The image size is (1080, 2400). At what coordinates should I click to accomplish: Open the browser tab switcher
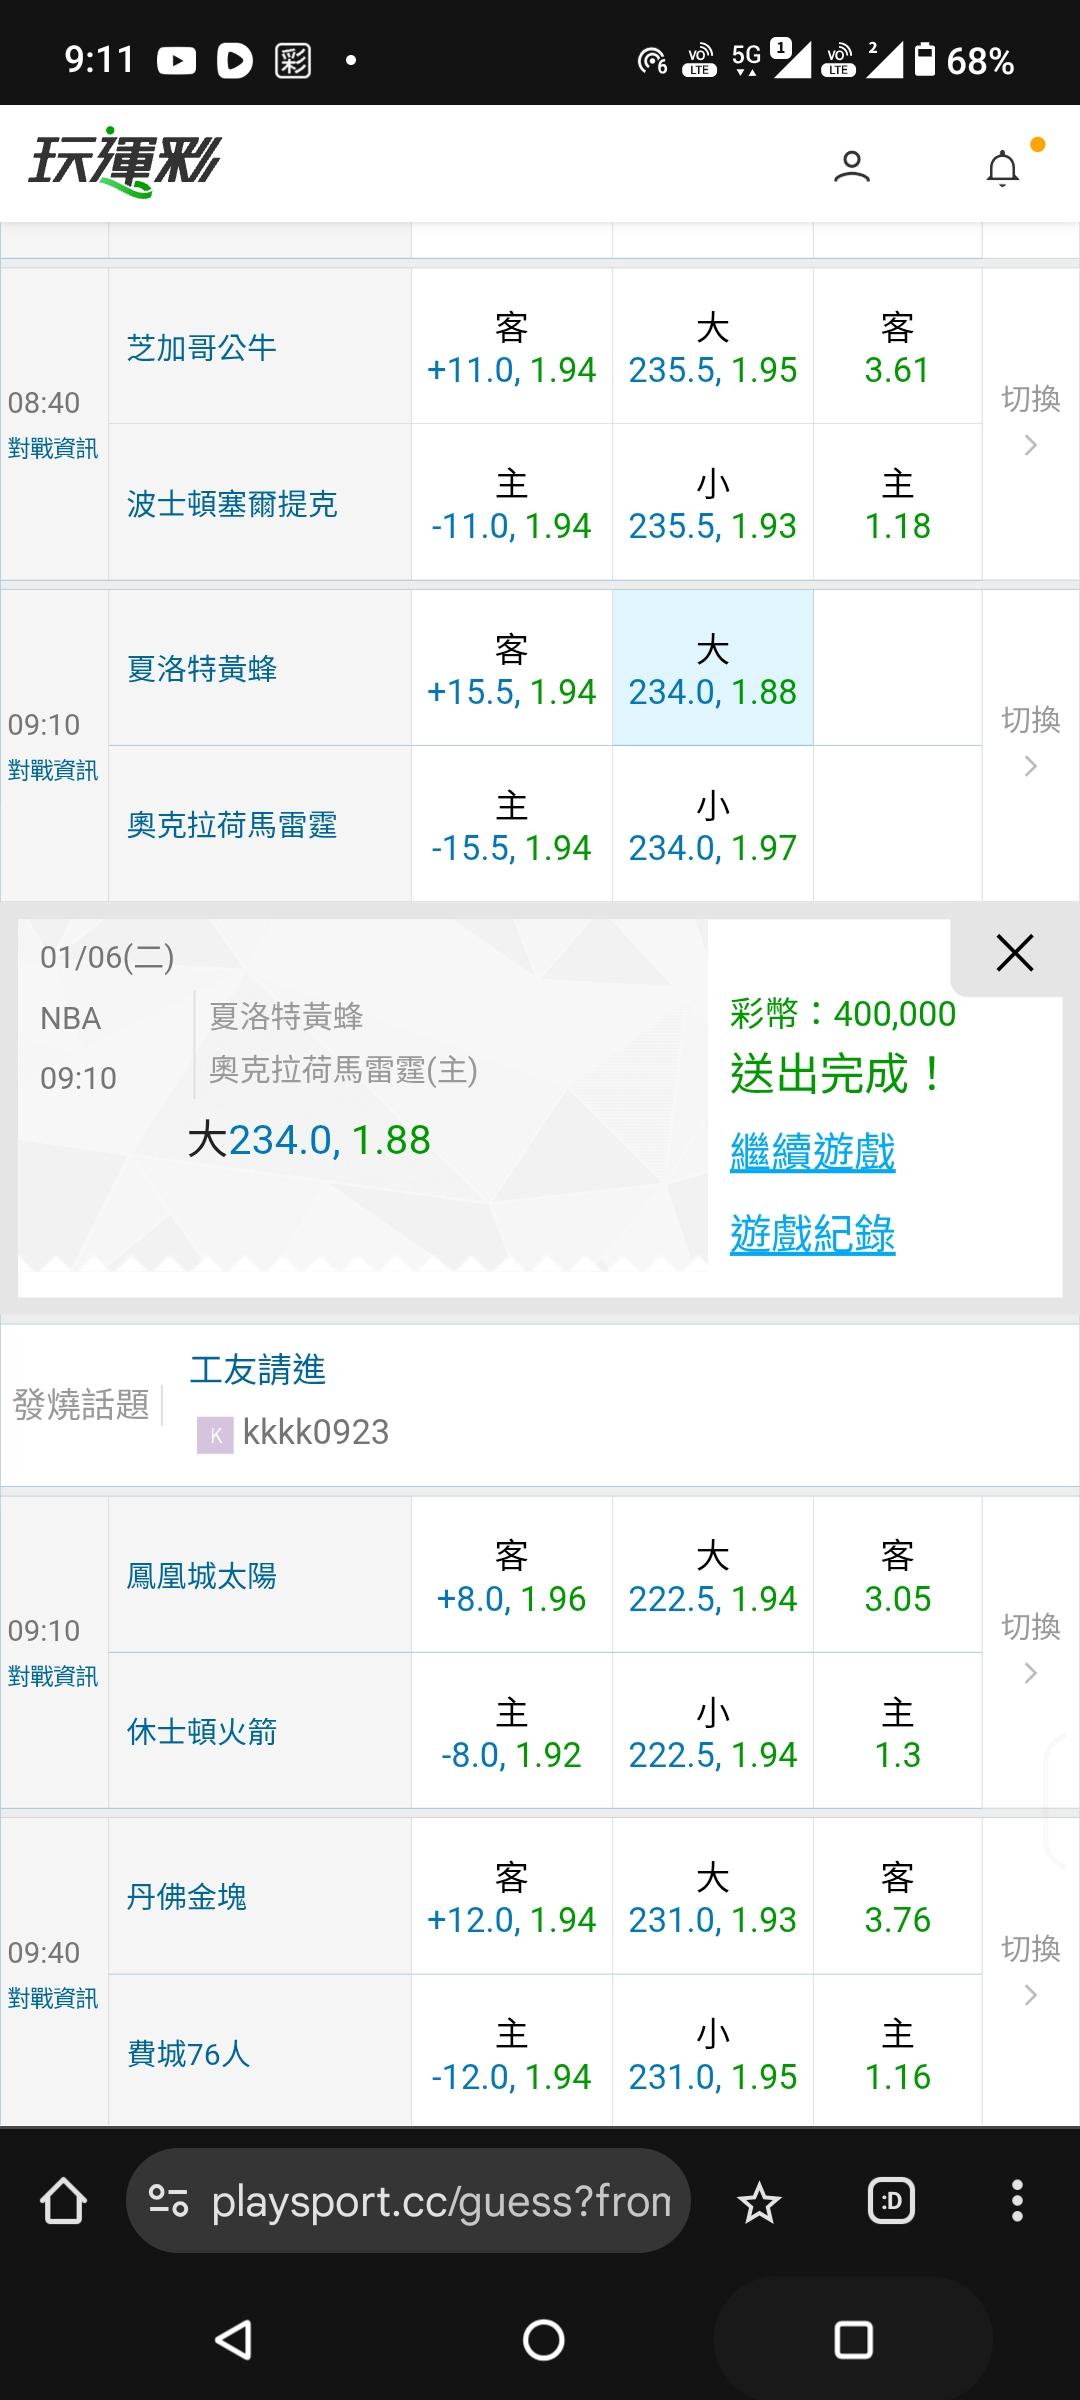[x=891, y=2201]
